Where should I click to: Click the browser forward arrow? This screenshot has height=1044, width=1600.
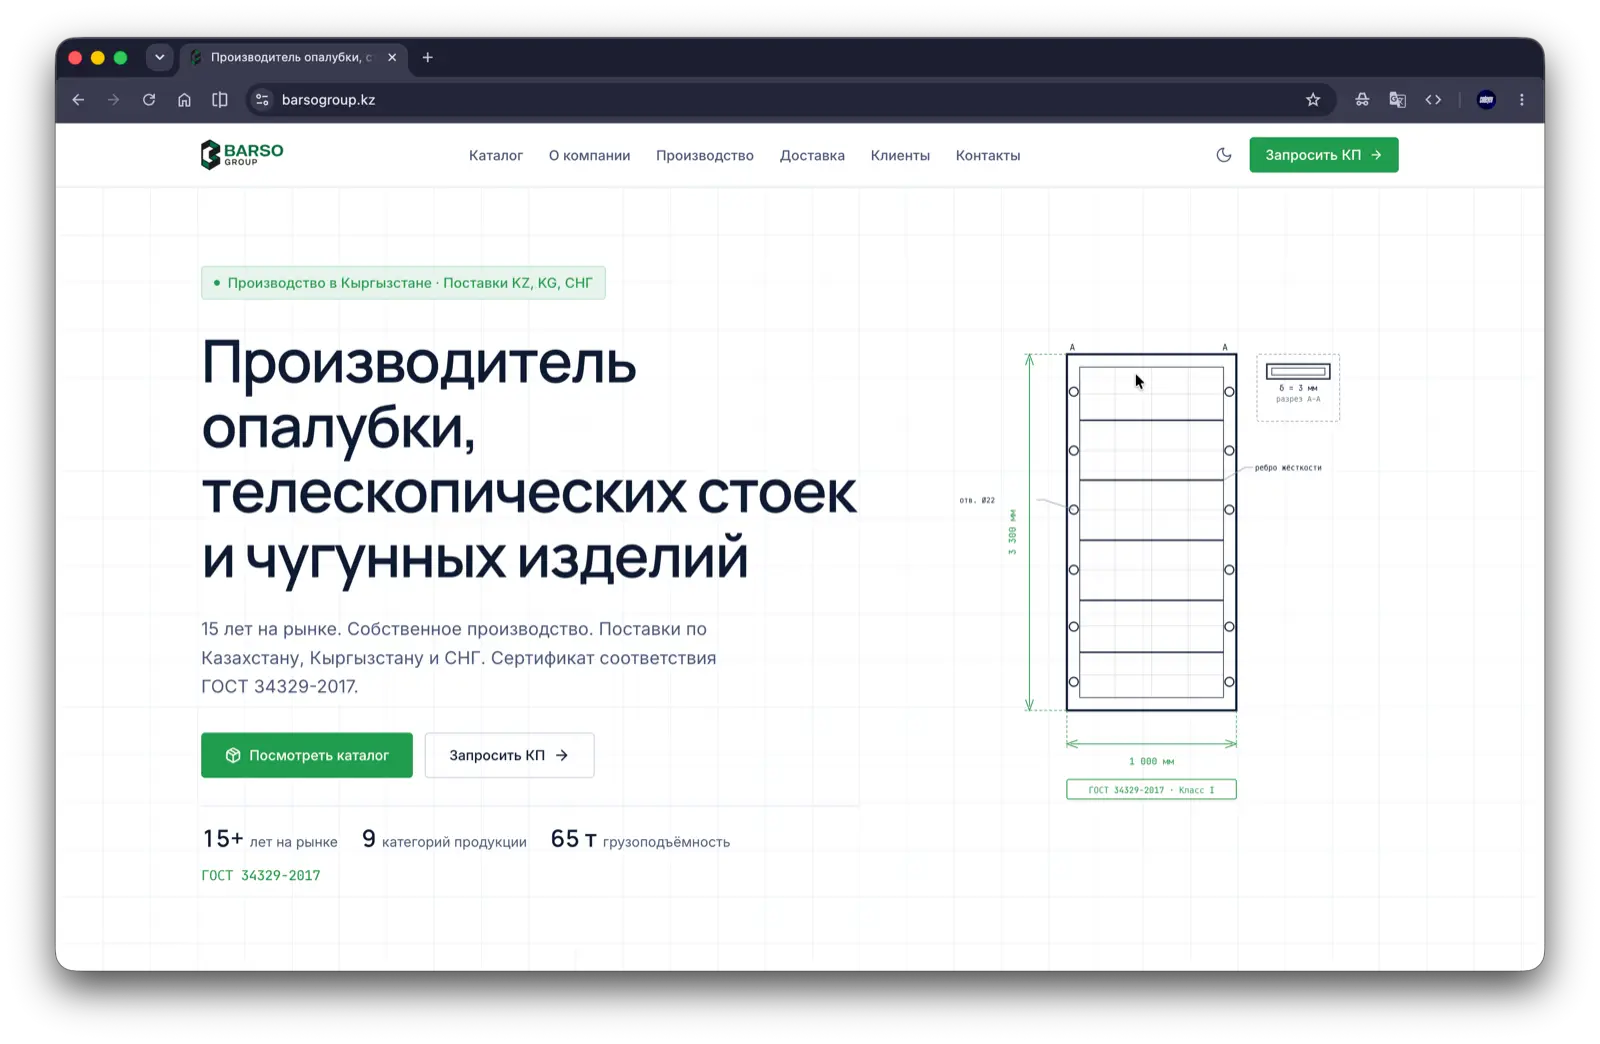pos(113,100)
